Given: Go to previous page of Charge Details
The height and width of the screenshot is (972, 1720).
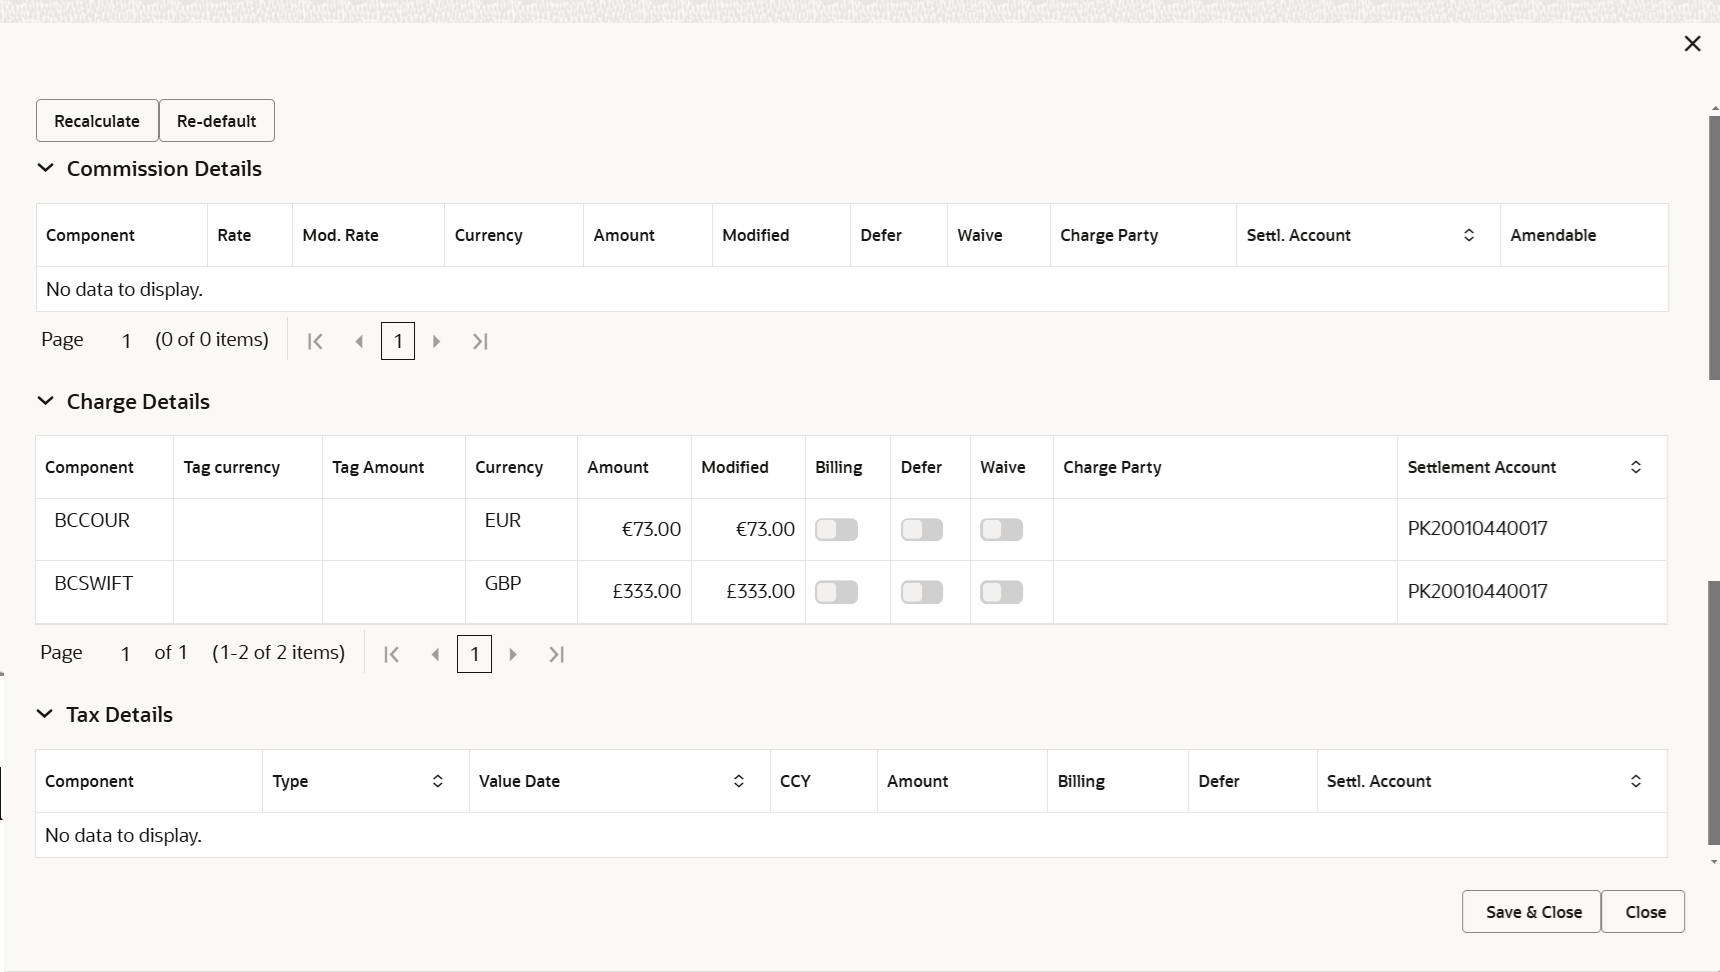Looking at the screenshot, I should pos(435,654).
